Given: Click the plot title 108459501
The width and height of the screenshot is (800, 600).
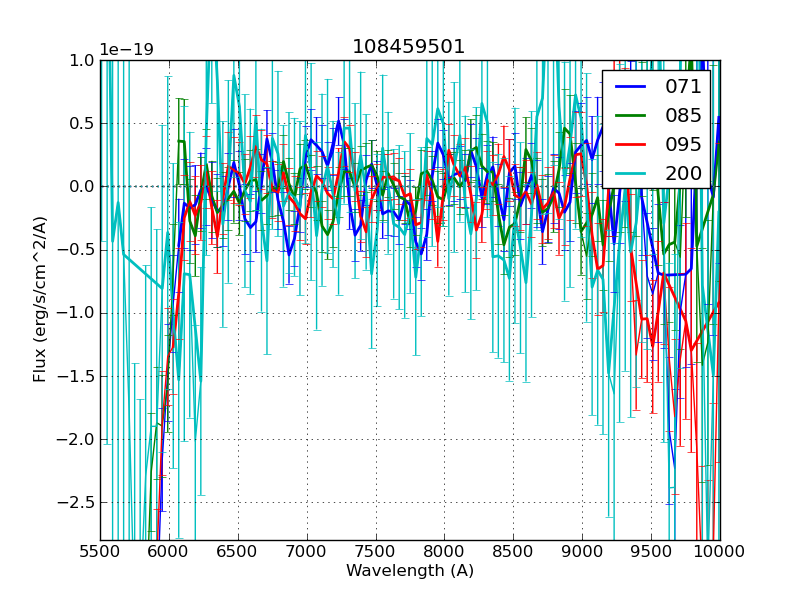Looking at the screenshot, I should point(409,47).
